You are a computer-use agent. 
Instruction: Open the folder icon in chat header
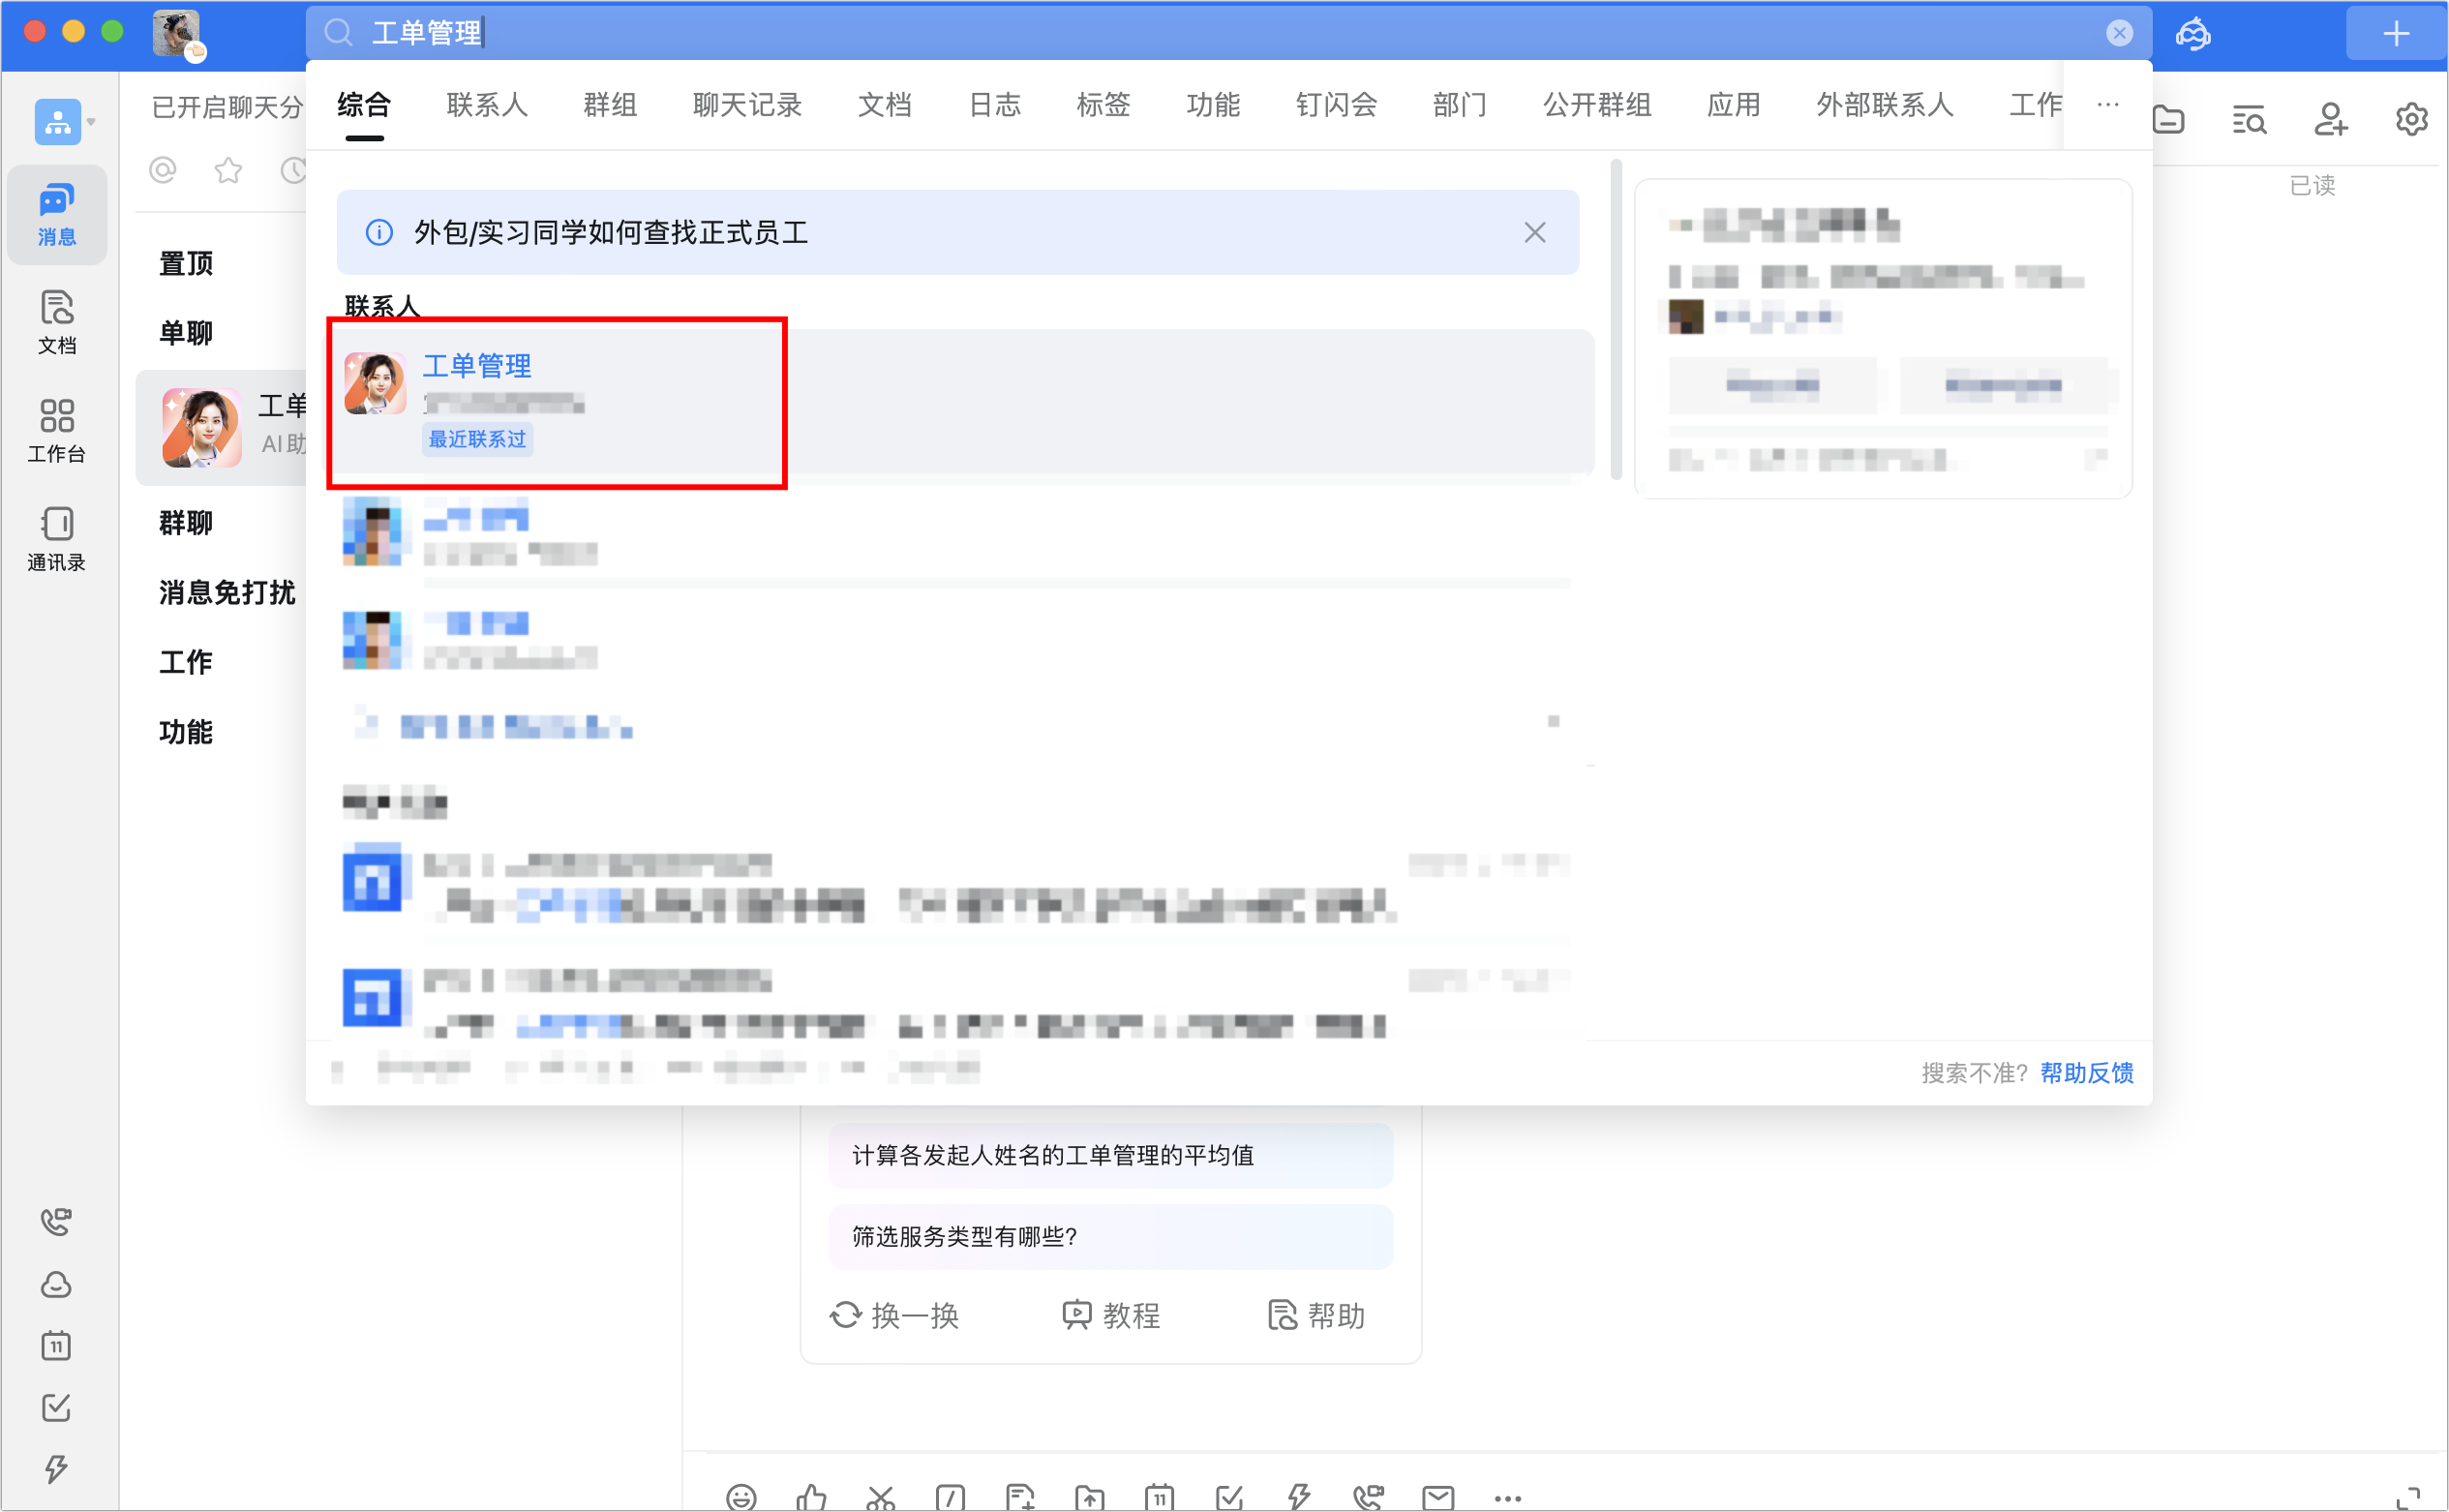tap(2167, 120)
